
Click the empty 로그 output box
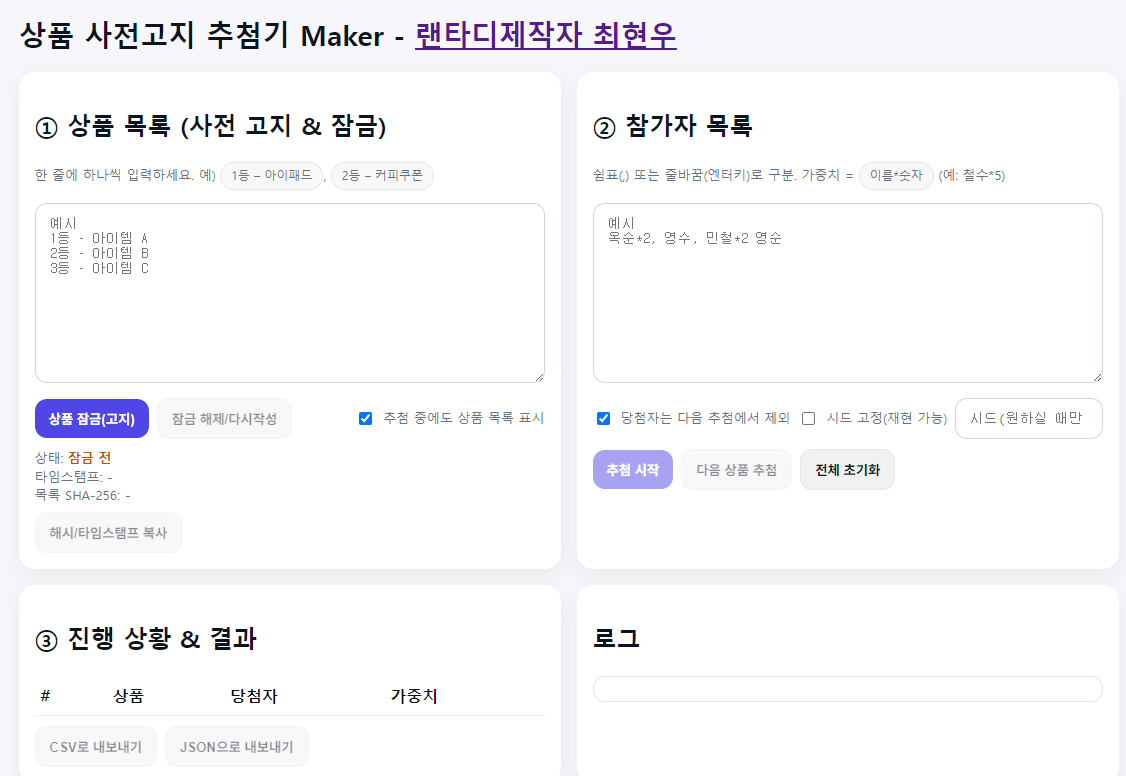click(847, 689)
